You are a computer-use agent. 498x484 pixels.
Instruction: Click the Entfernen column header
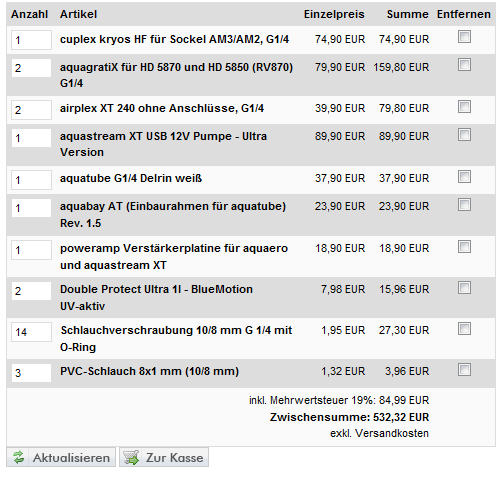[464, 14]
